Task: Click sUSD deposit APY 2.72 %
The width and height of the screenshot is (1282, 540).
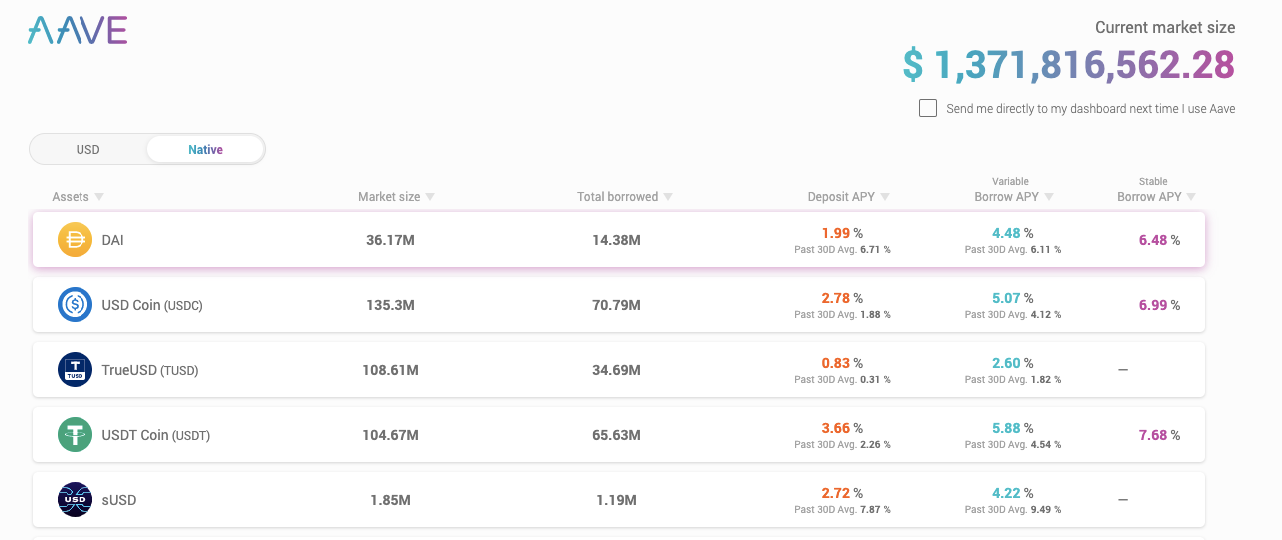Action: (x=842, y=493)
